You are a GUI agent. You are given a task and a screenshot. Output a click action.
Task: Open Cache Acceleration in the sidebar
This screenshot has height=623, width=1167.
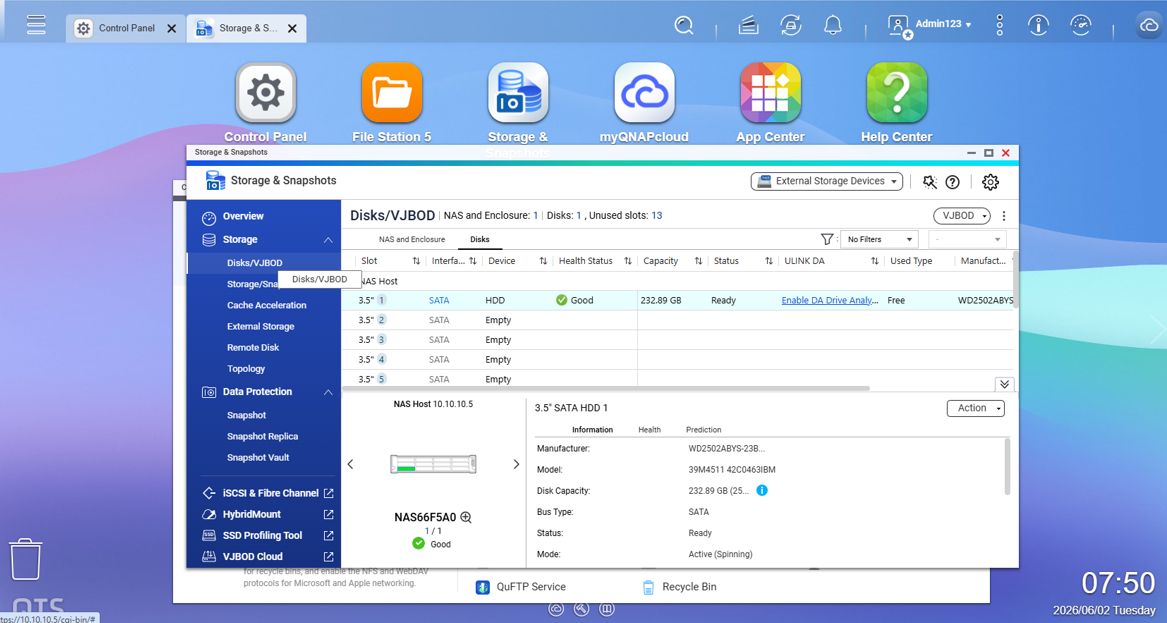coord(266,305)
